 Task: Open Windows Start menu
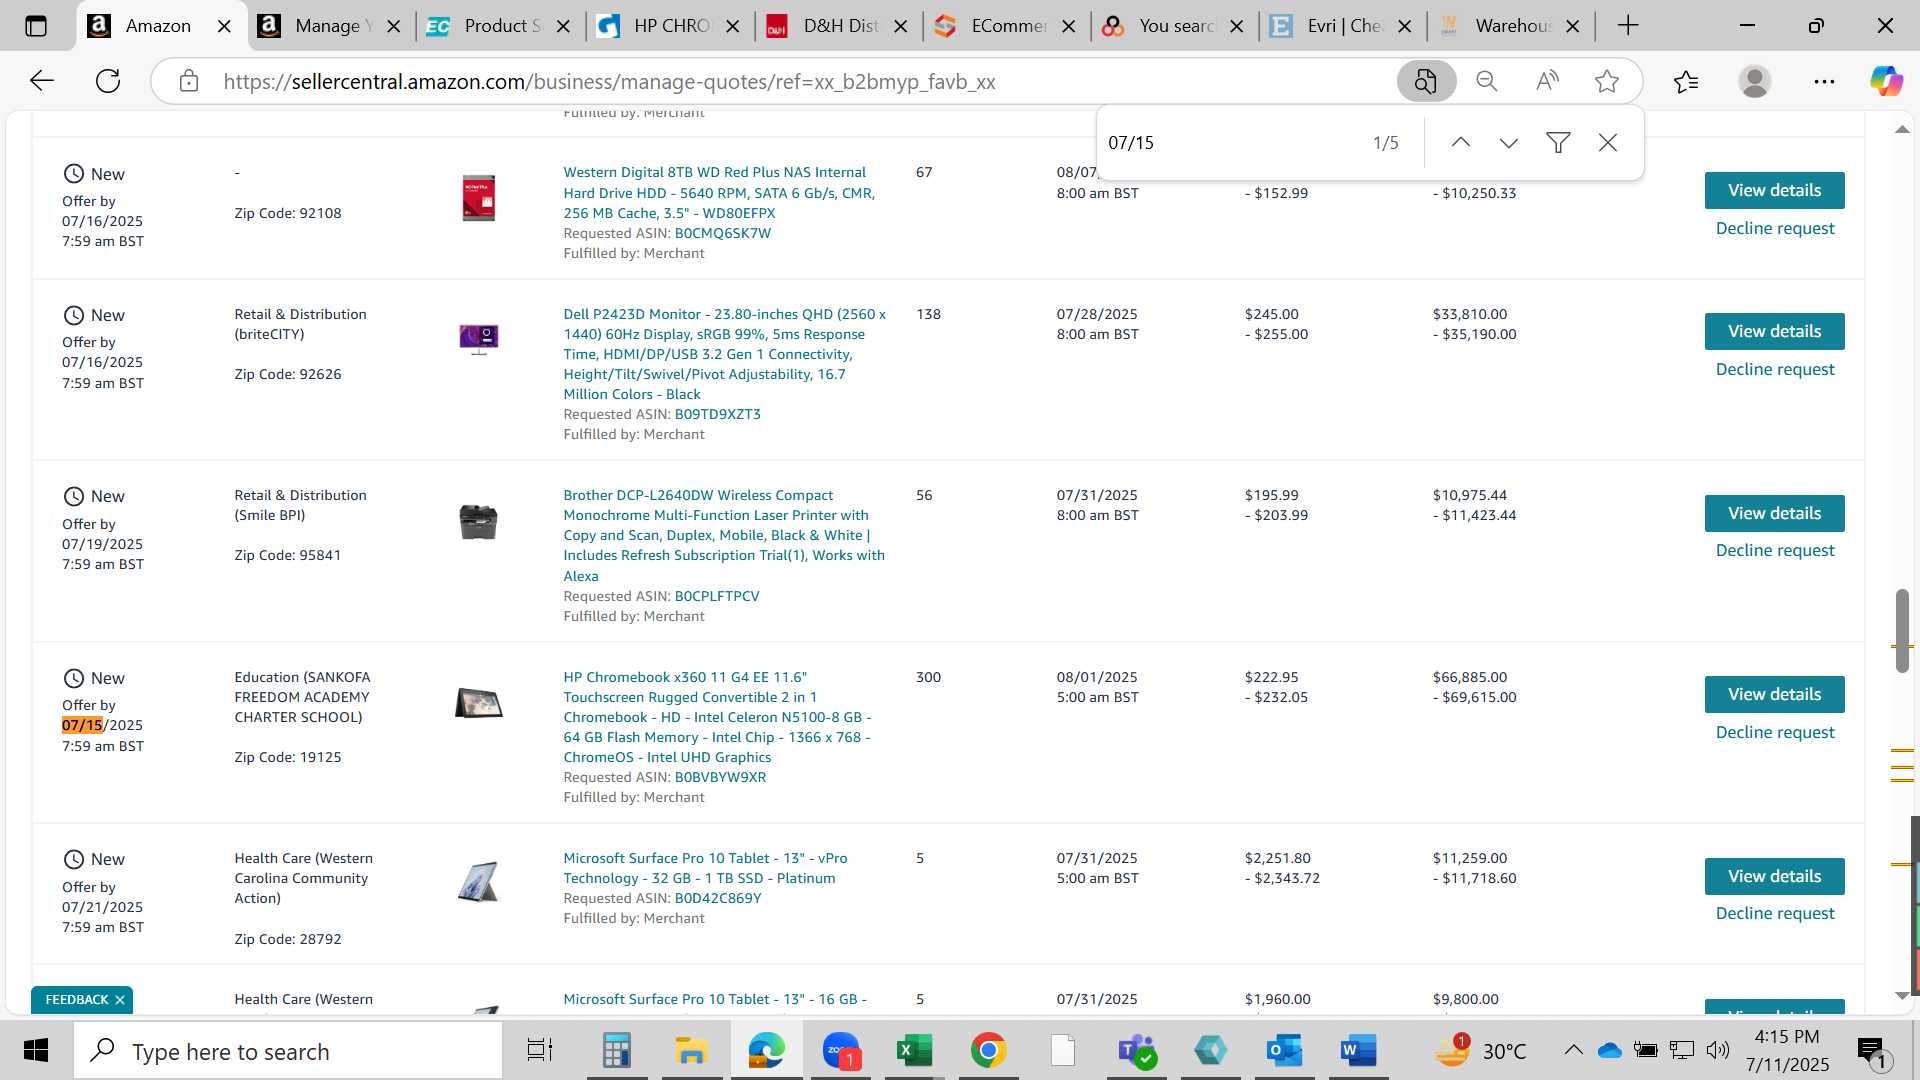[36, 1051]
